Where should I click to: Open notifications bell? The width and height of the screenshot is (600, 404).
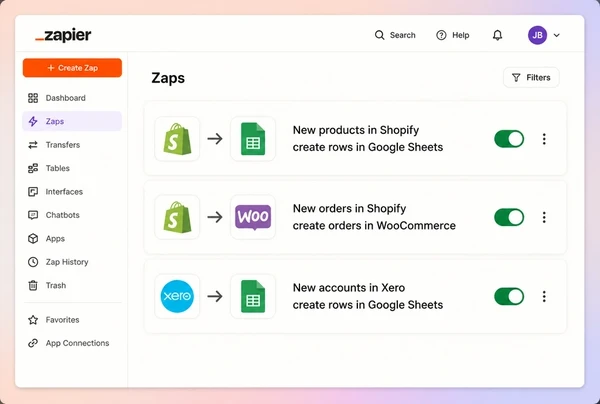(x=497, y=35)
